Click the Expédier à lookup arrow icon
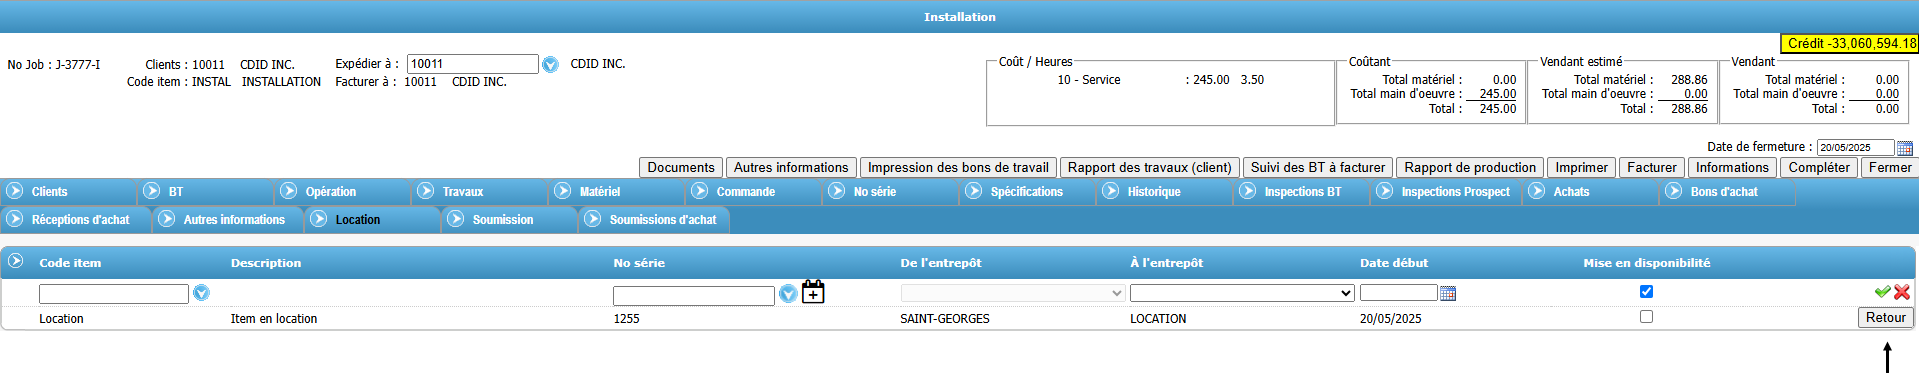Screen dimensions: 1919x373 click(550, 64)
